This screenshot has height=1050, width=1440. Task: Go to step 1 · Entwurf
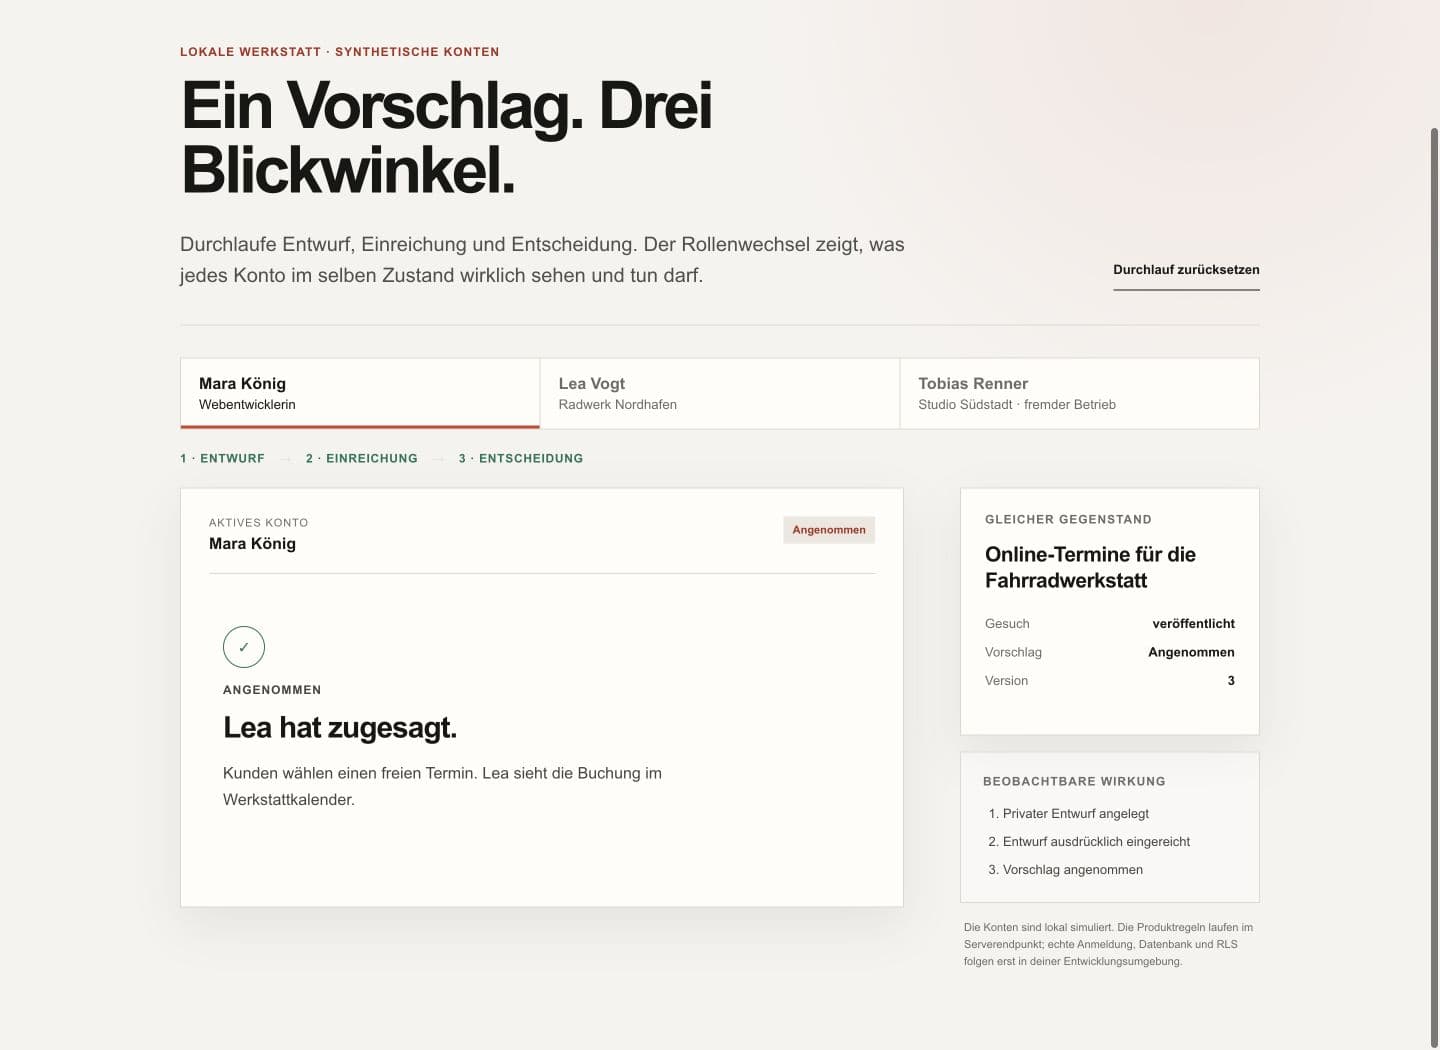(x=222, y=458)
